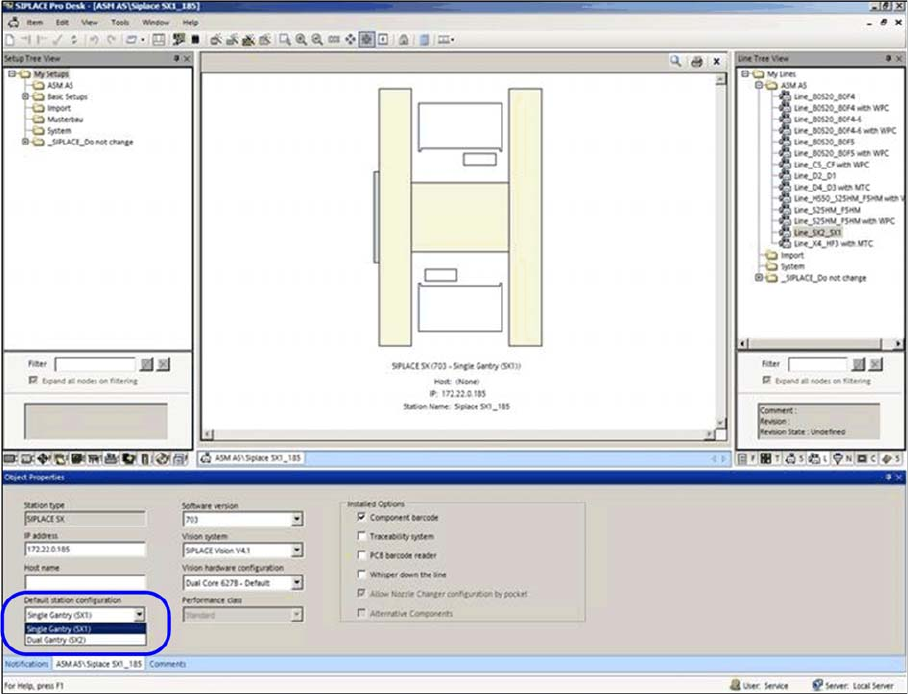Image resolution: width=908 pixels, height=694 pixels.
Task: Collapse My Setups root node
Action: click(12, 74)
